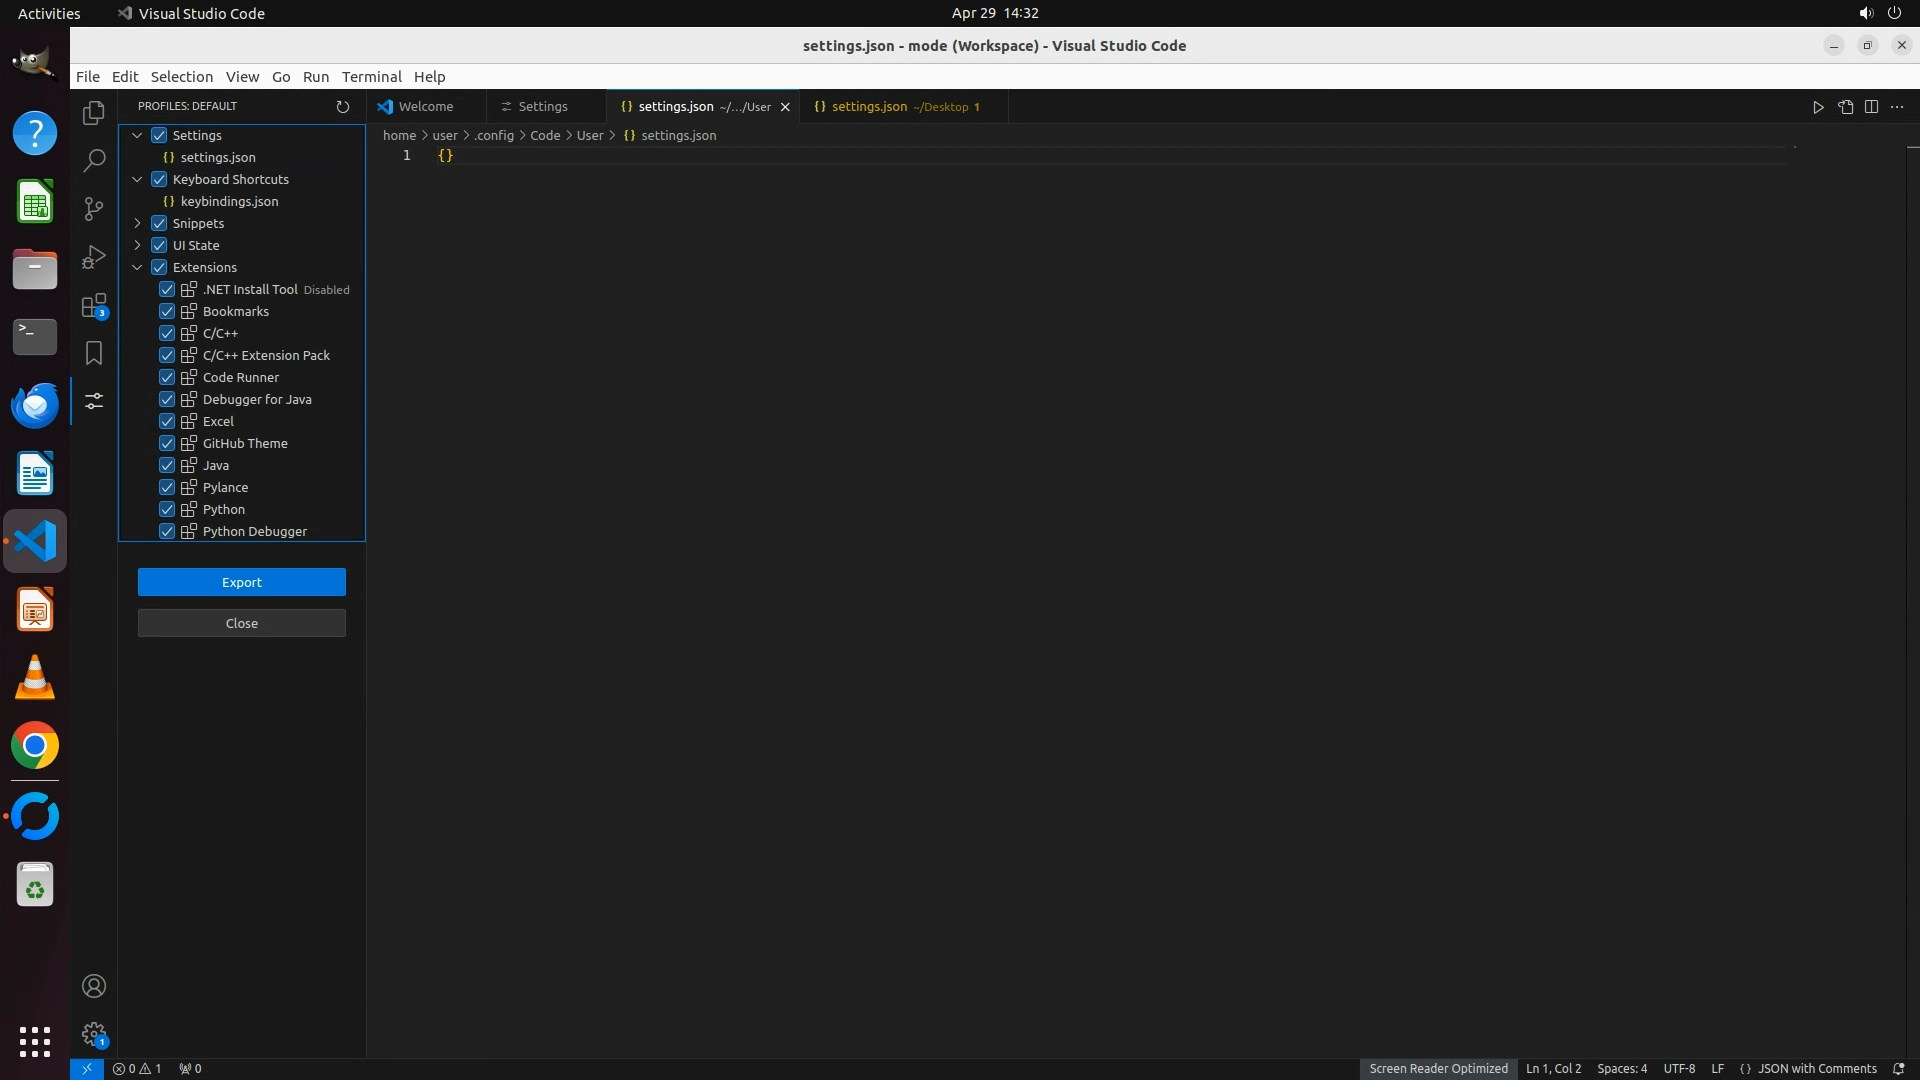Viewport: 1920px width, 1080px height.
Task: Uncheck the Bookmarks extension checkbox
Action: tap(167, 311)
